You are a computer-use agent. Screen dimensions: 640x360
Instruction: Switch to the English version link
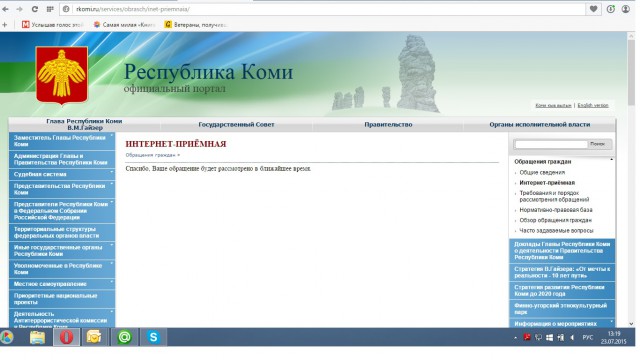click(593, 105)
